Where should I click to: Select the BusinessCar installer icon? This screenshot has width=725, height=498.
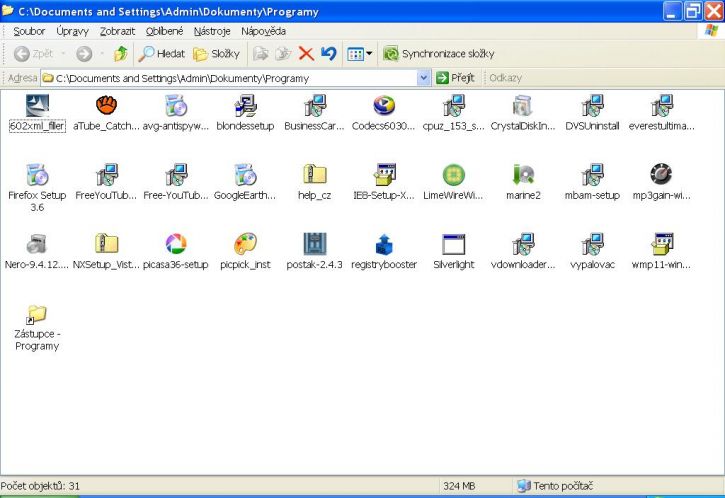tap(314, 105)
